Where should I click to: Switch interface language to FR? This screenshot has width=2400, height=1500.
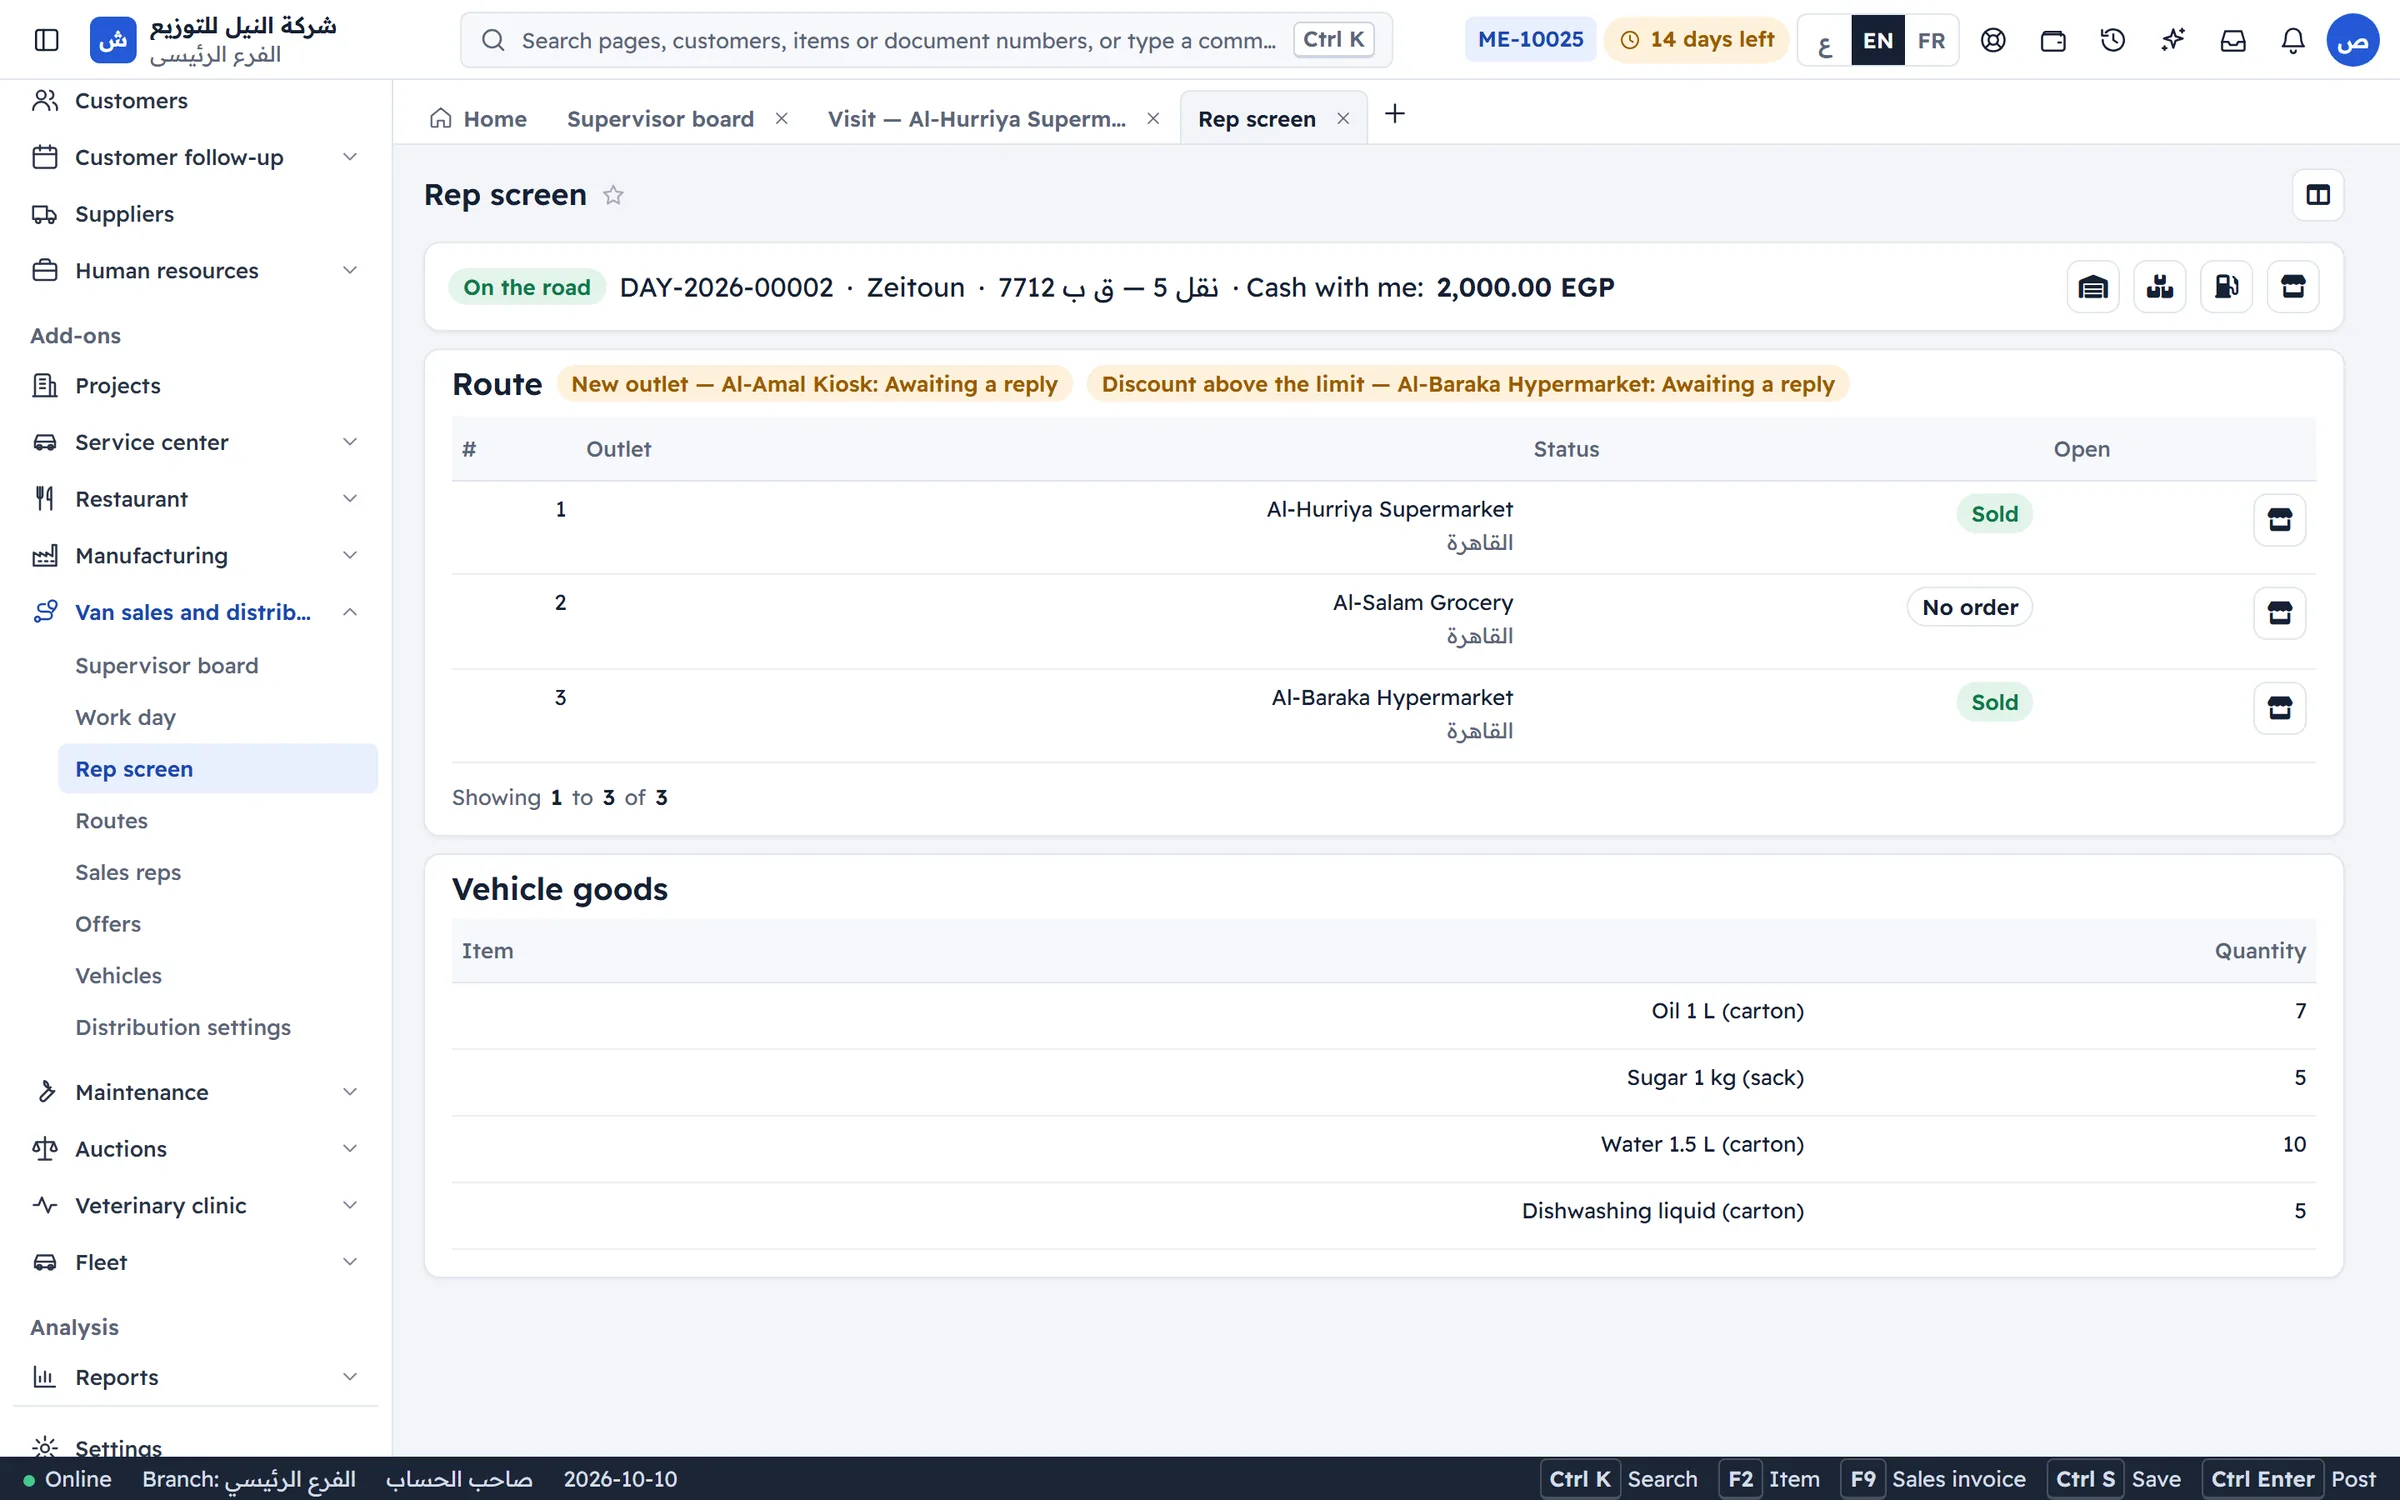(x=1931, y=40)
